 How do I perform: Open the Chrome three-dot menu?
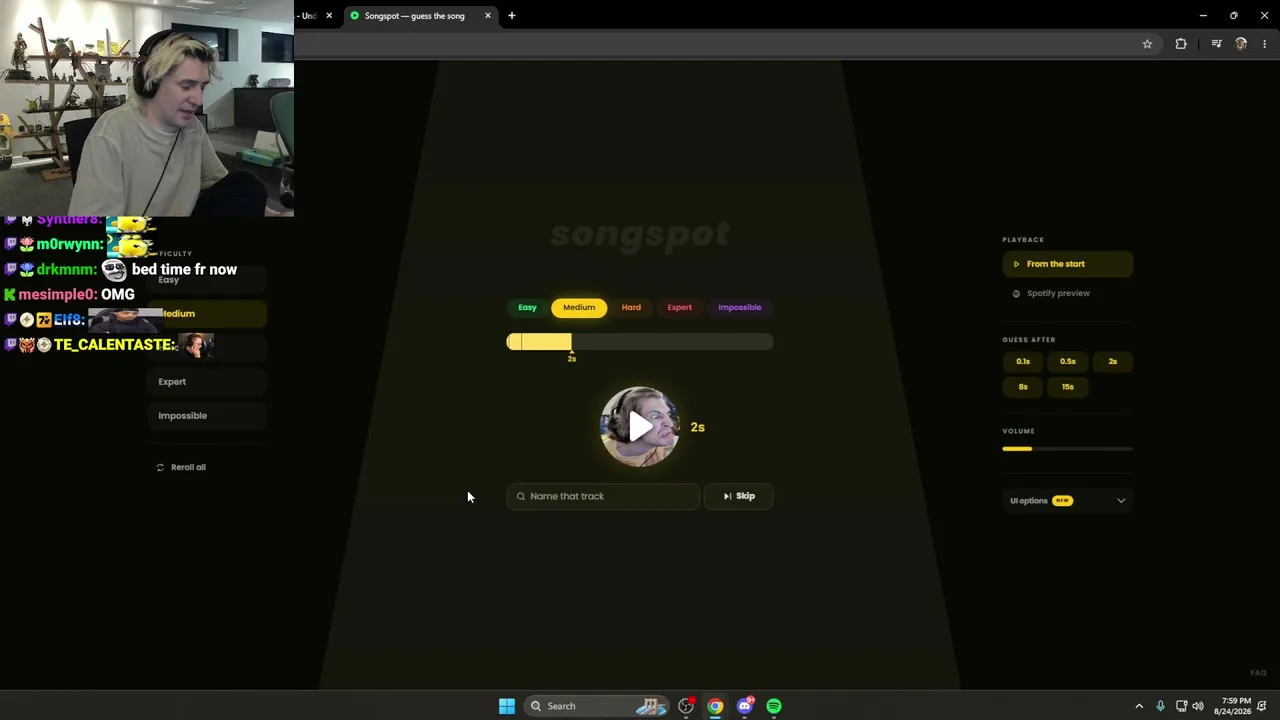pyautogui.click(x=1265, y=44)
